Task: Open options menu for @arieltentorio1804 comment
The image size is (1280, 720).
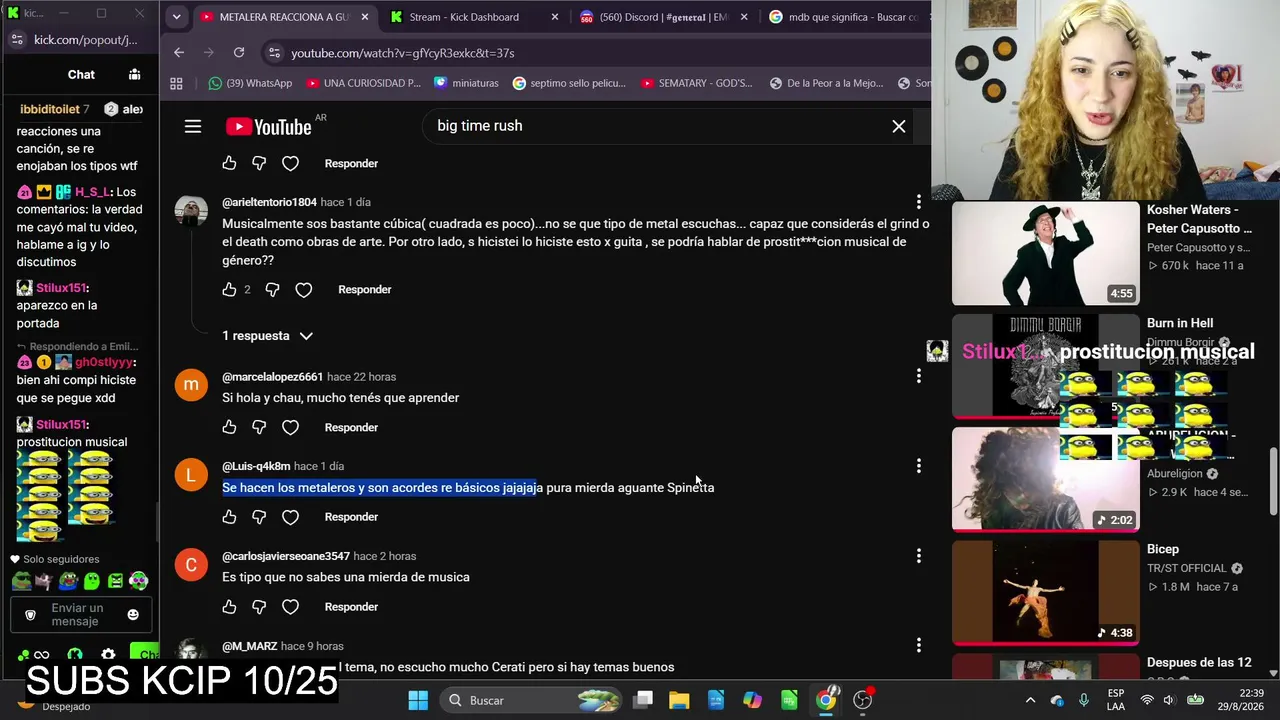Action: [918, 203]
